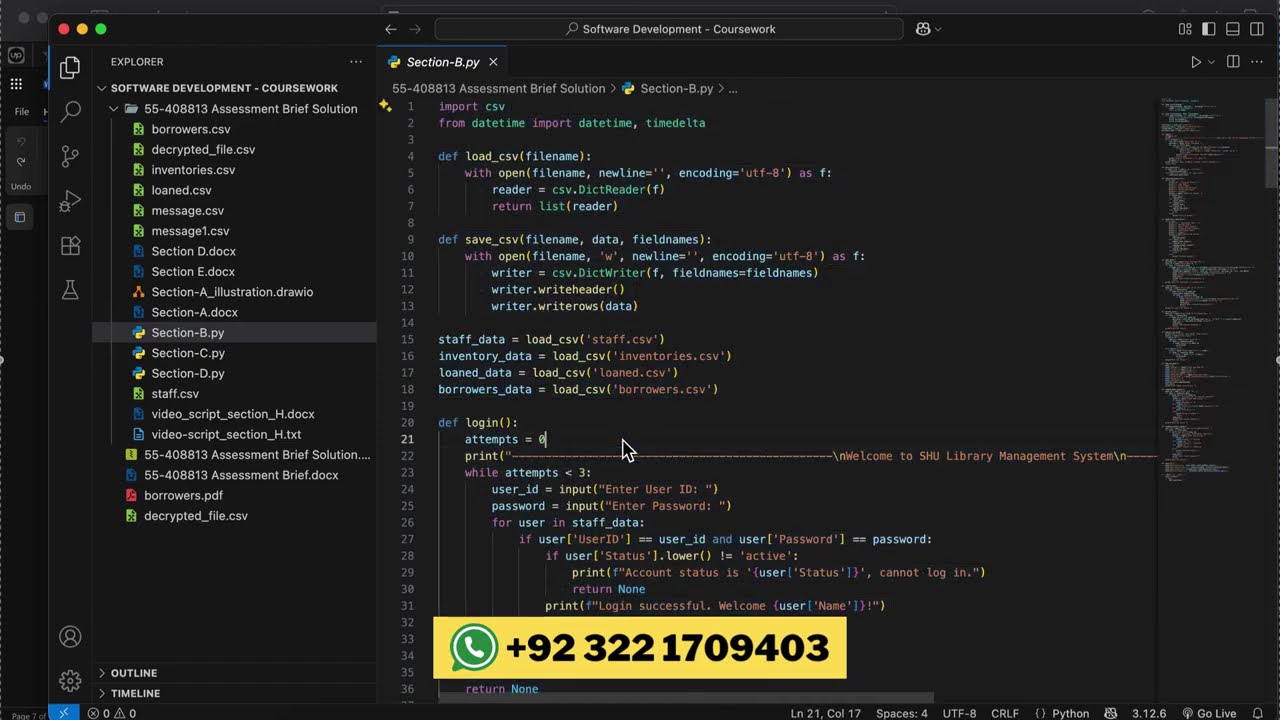Screen dimensions: 1280x720
Task: Open the Explorer view in activity bar
Action: point(70,68)
